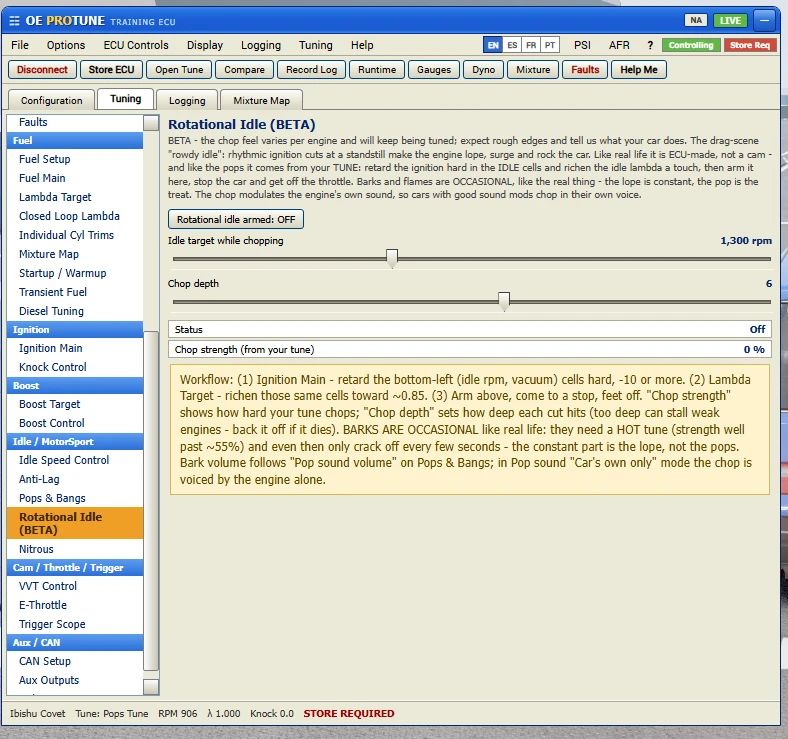Collapse the Fuel section header

pyautogui.click(x=75, y=140)
